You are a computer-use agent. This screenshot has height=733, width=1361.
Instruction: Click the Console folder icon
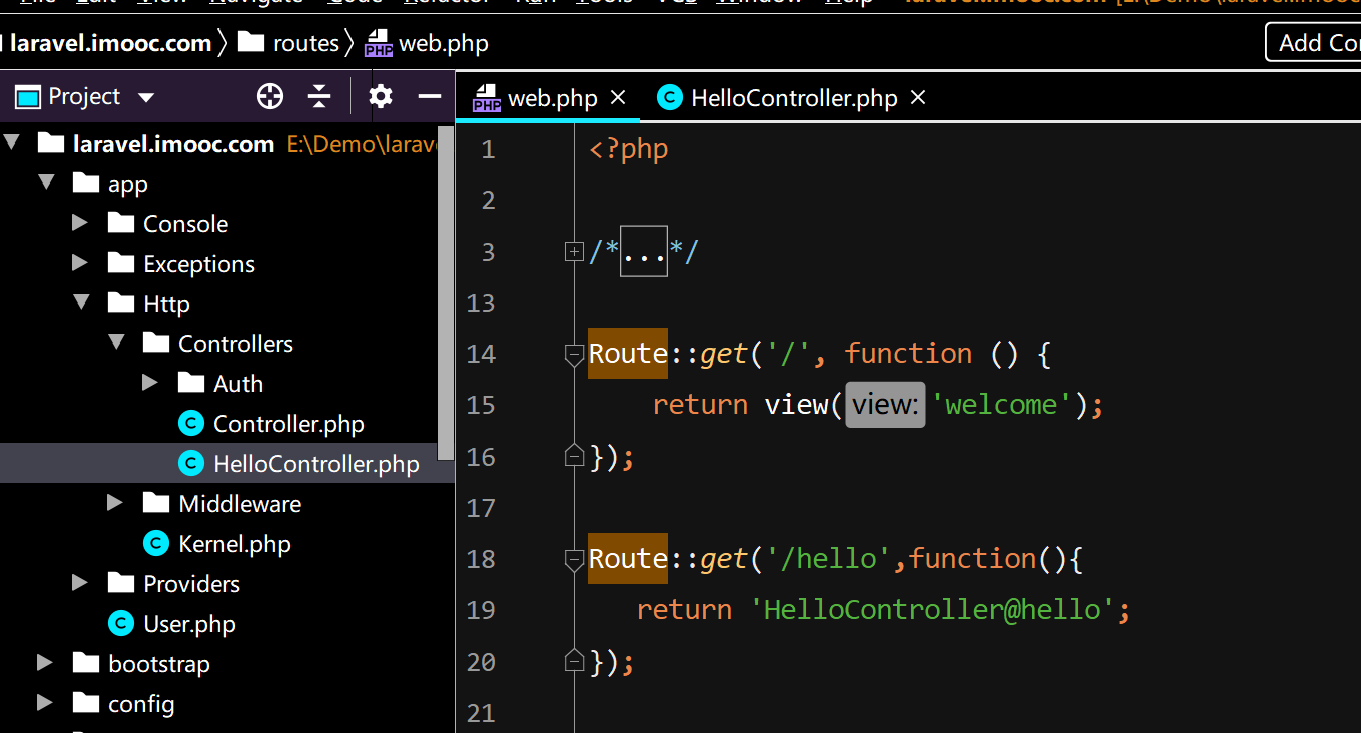point(121,222)
